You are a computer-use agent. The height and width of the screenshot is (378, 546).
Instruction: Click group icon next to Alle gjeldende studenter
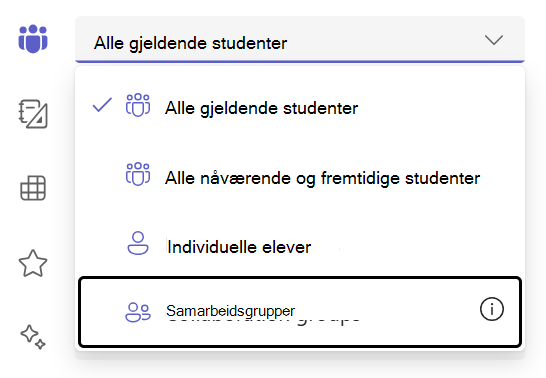[138, 105]
